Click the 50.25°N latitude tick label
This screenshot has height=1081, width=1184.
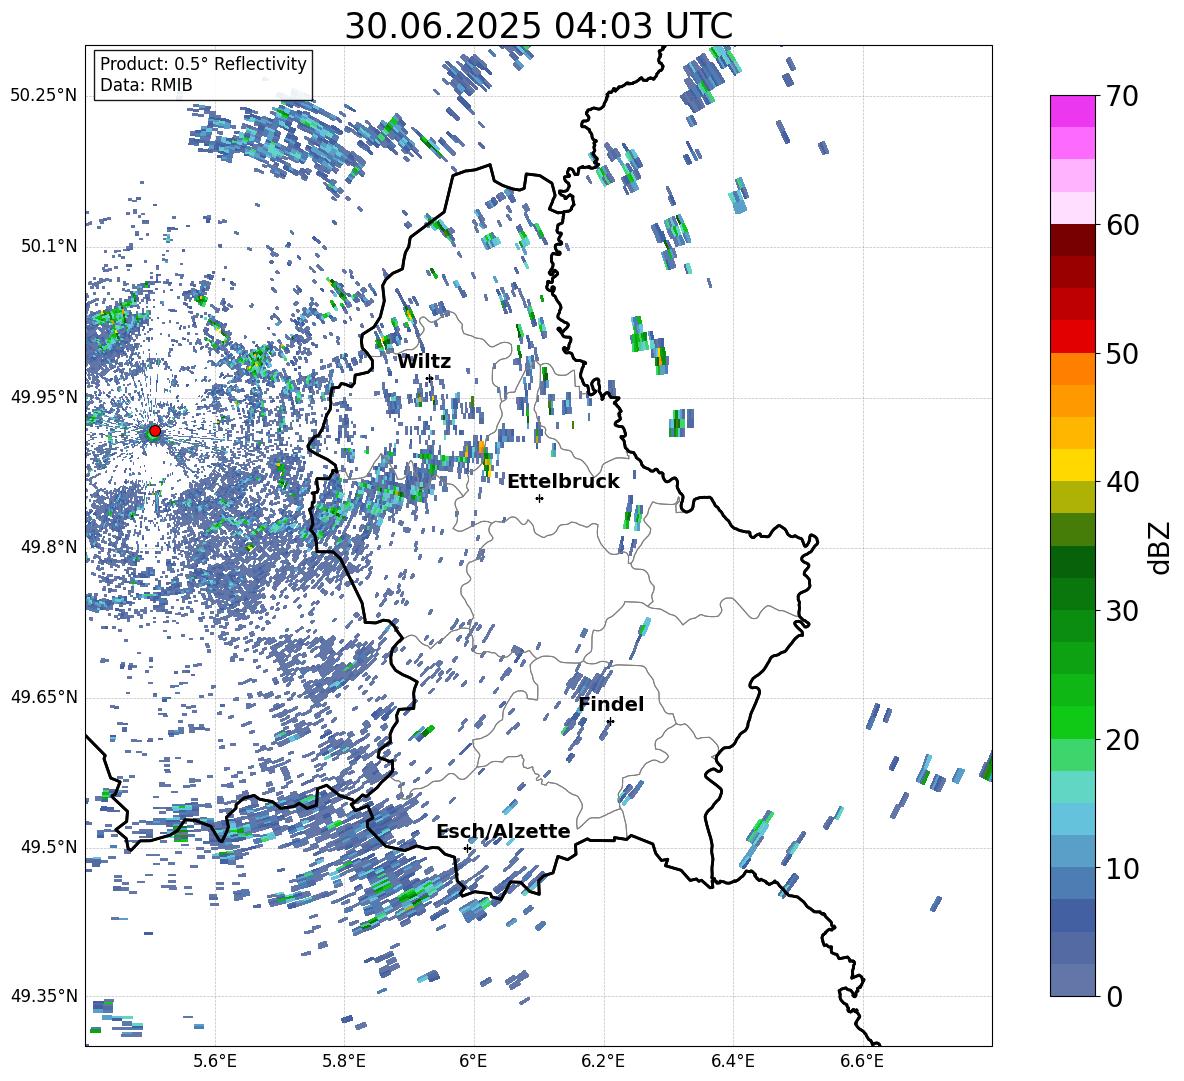click(44, 96)
